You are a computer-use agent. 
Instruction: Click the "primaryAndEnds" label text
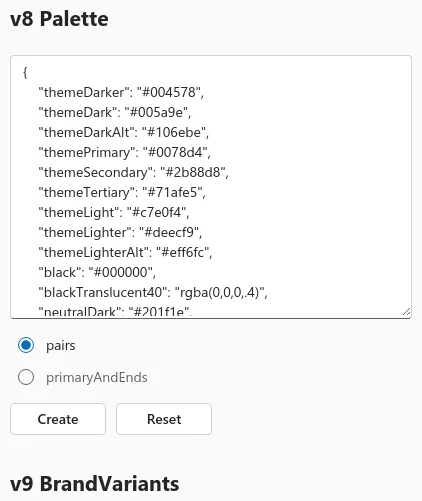point(97,377)
